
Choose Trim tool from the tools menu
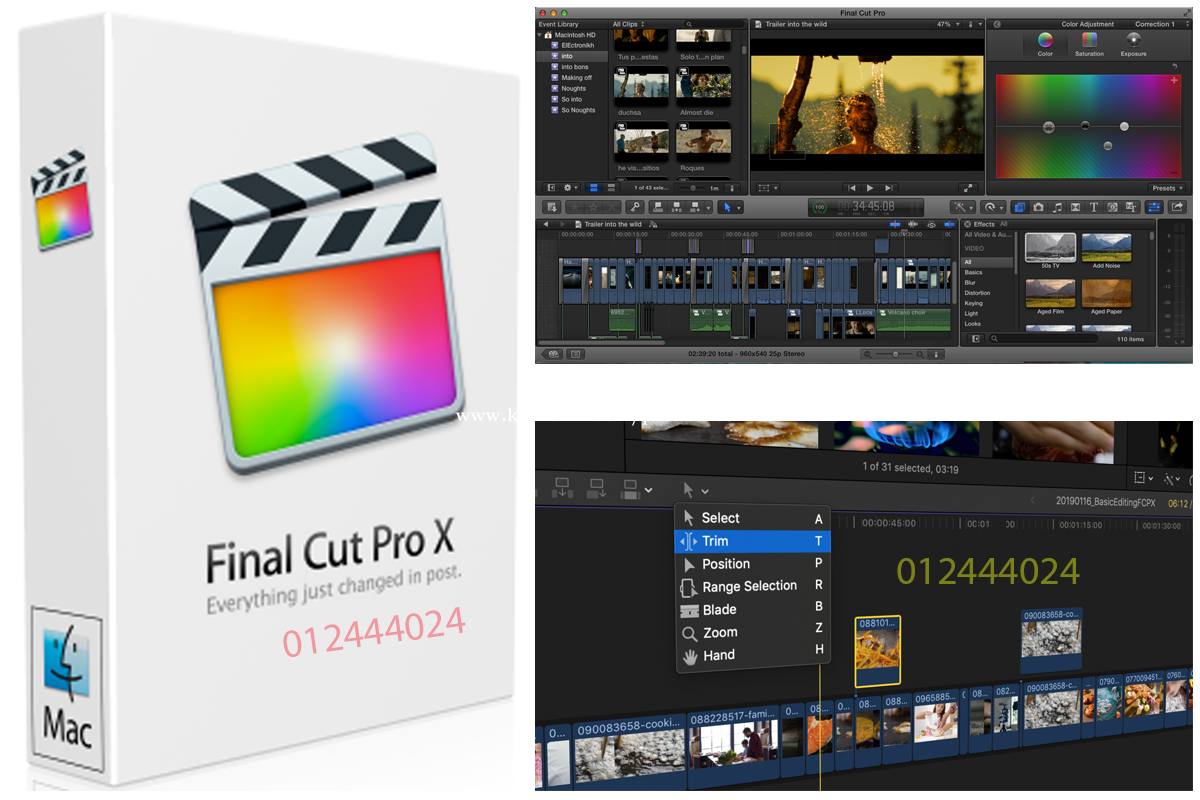pyautogui.click(x=753, y=541)
